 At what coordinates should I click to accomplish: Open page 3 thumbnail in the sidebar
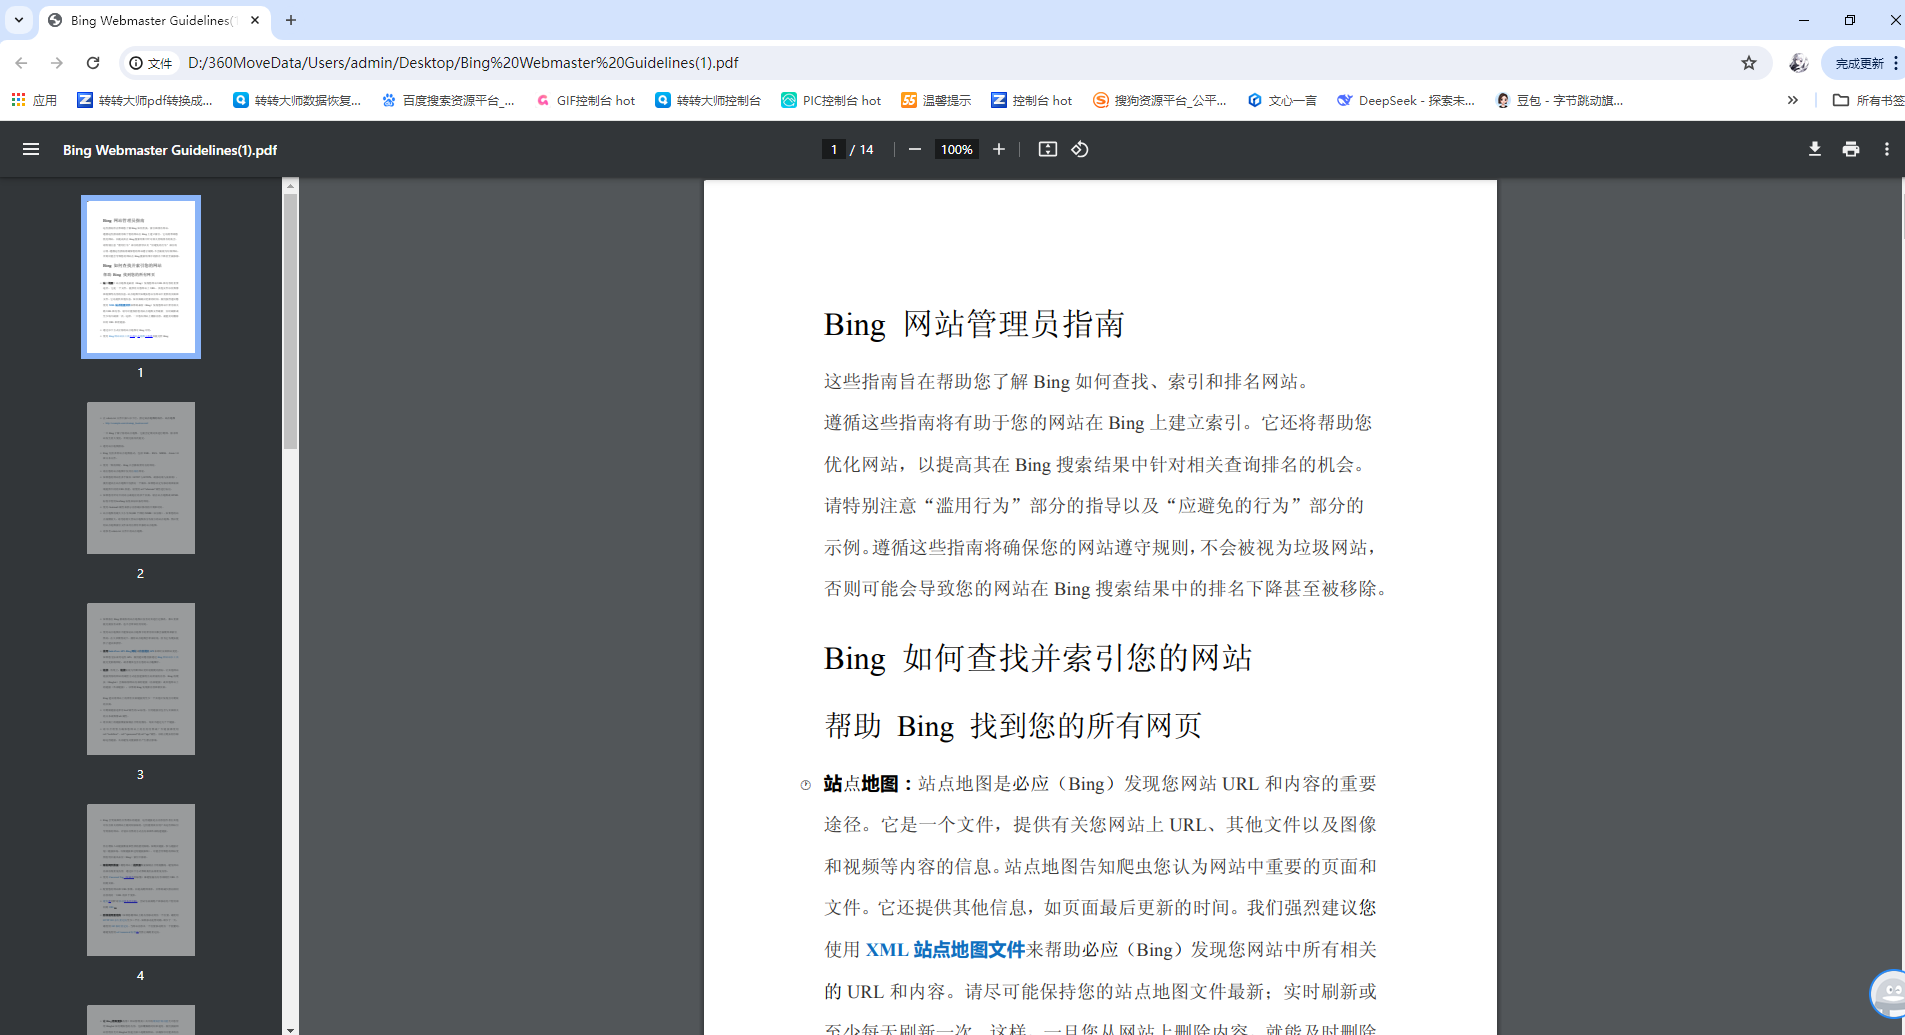141,678
